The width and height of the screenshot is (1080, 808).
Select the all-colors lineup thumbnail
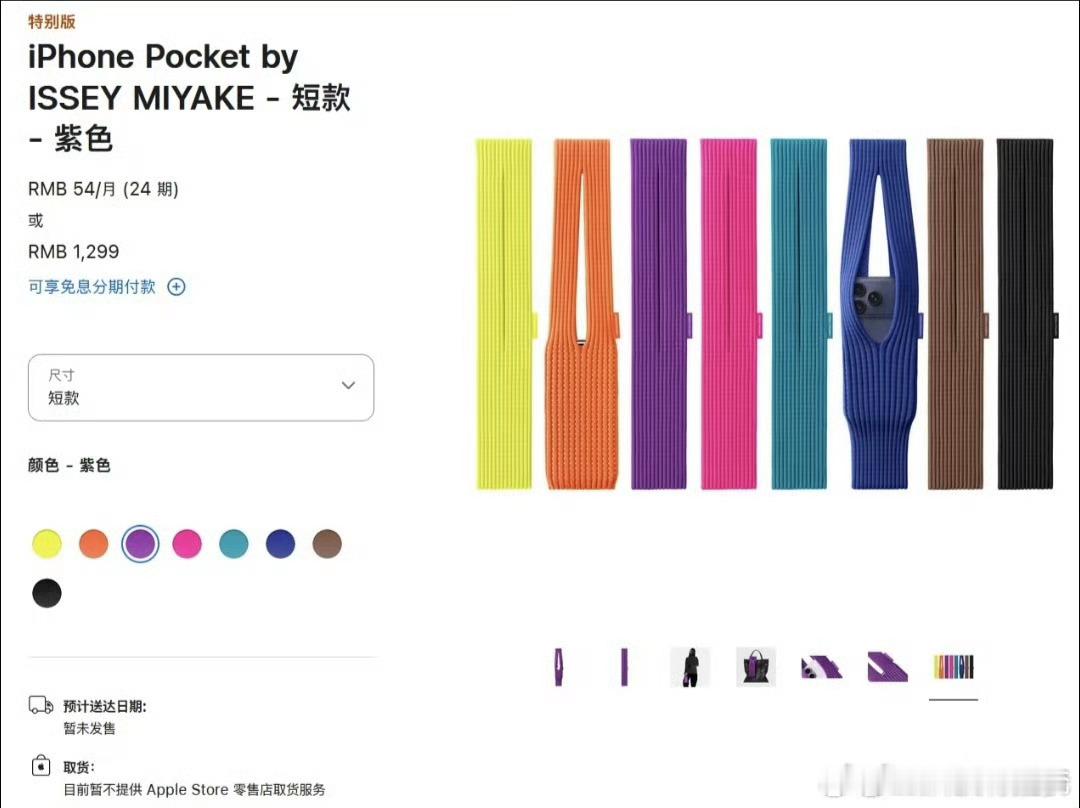(953, 667)
